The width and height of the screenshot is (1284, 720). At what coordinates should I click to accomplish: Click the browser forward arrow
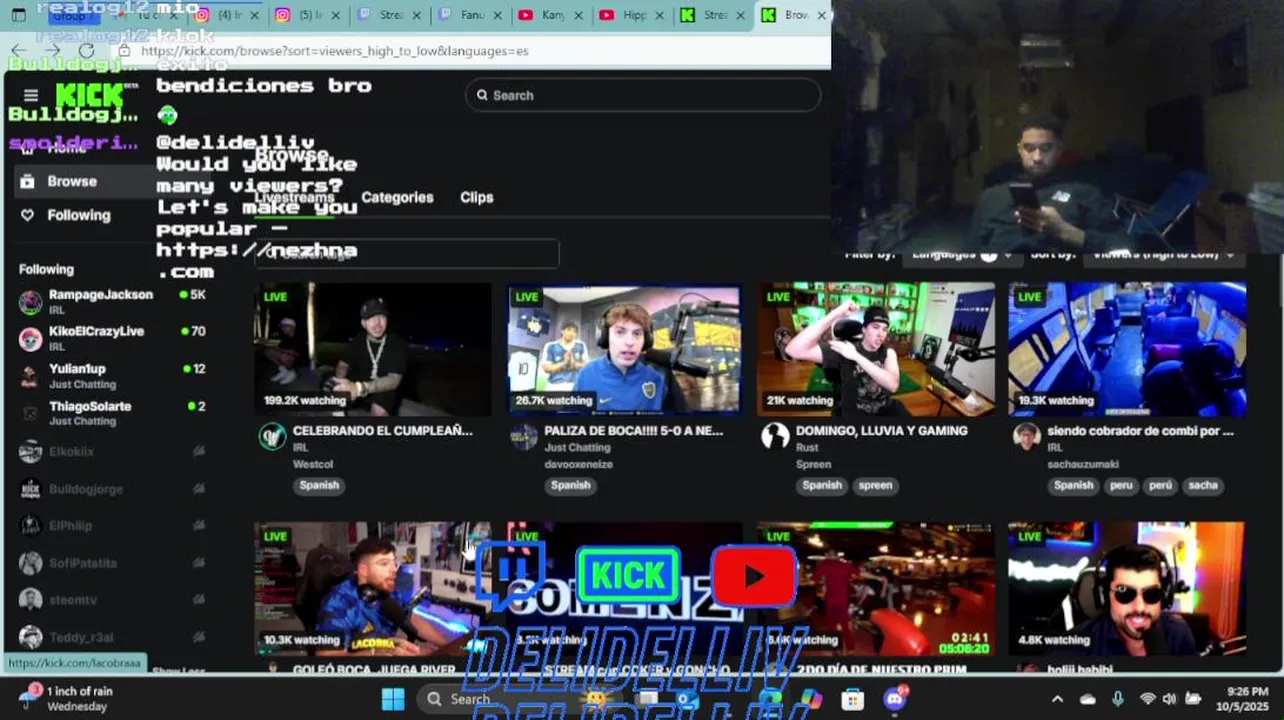[52, 51]
